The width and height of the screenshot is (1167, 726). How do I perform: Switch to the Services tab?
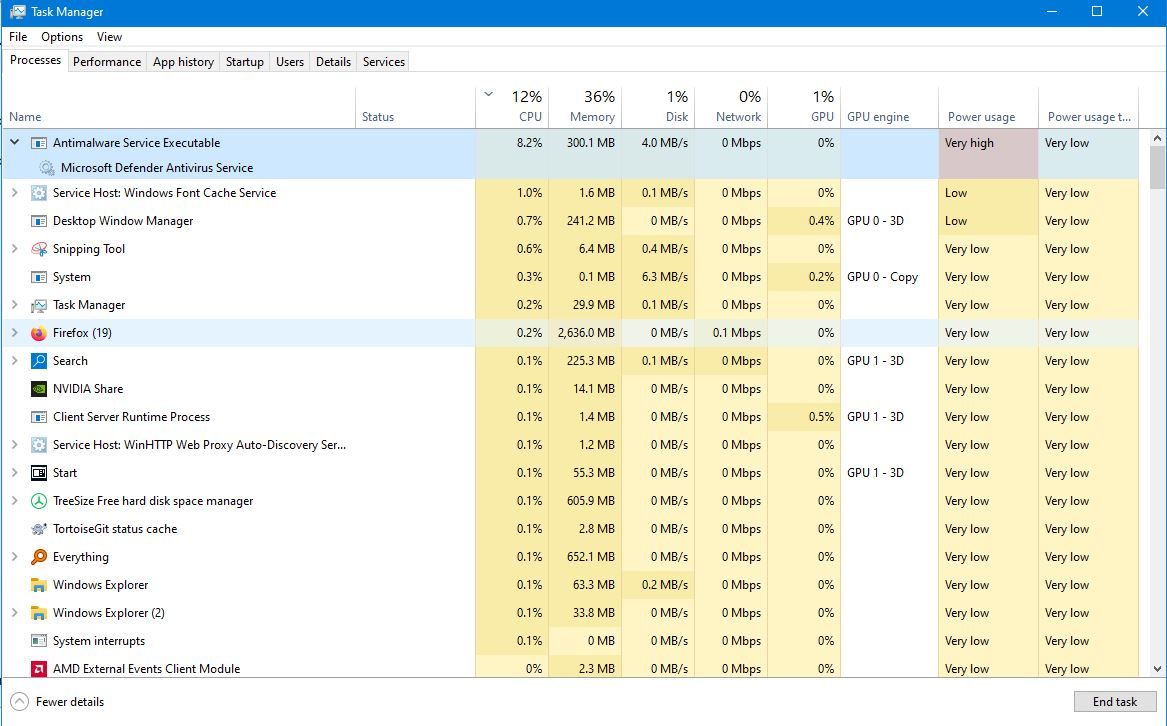tap(383, 62)
